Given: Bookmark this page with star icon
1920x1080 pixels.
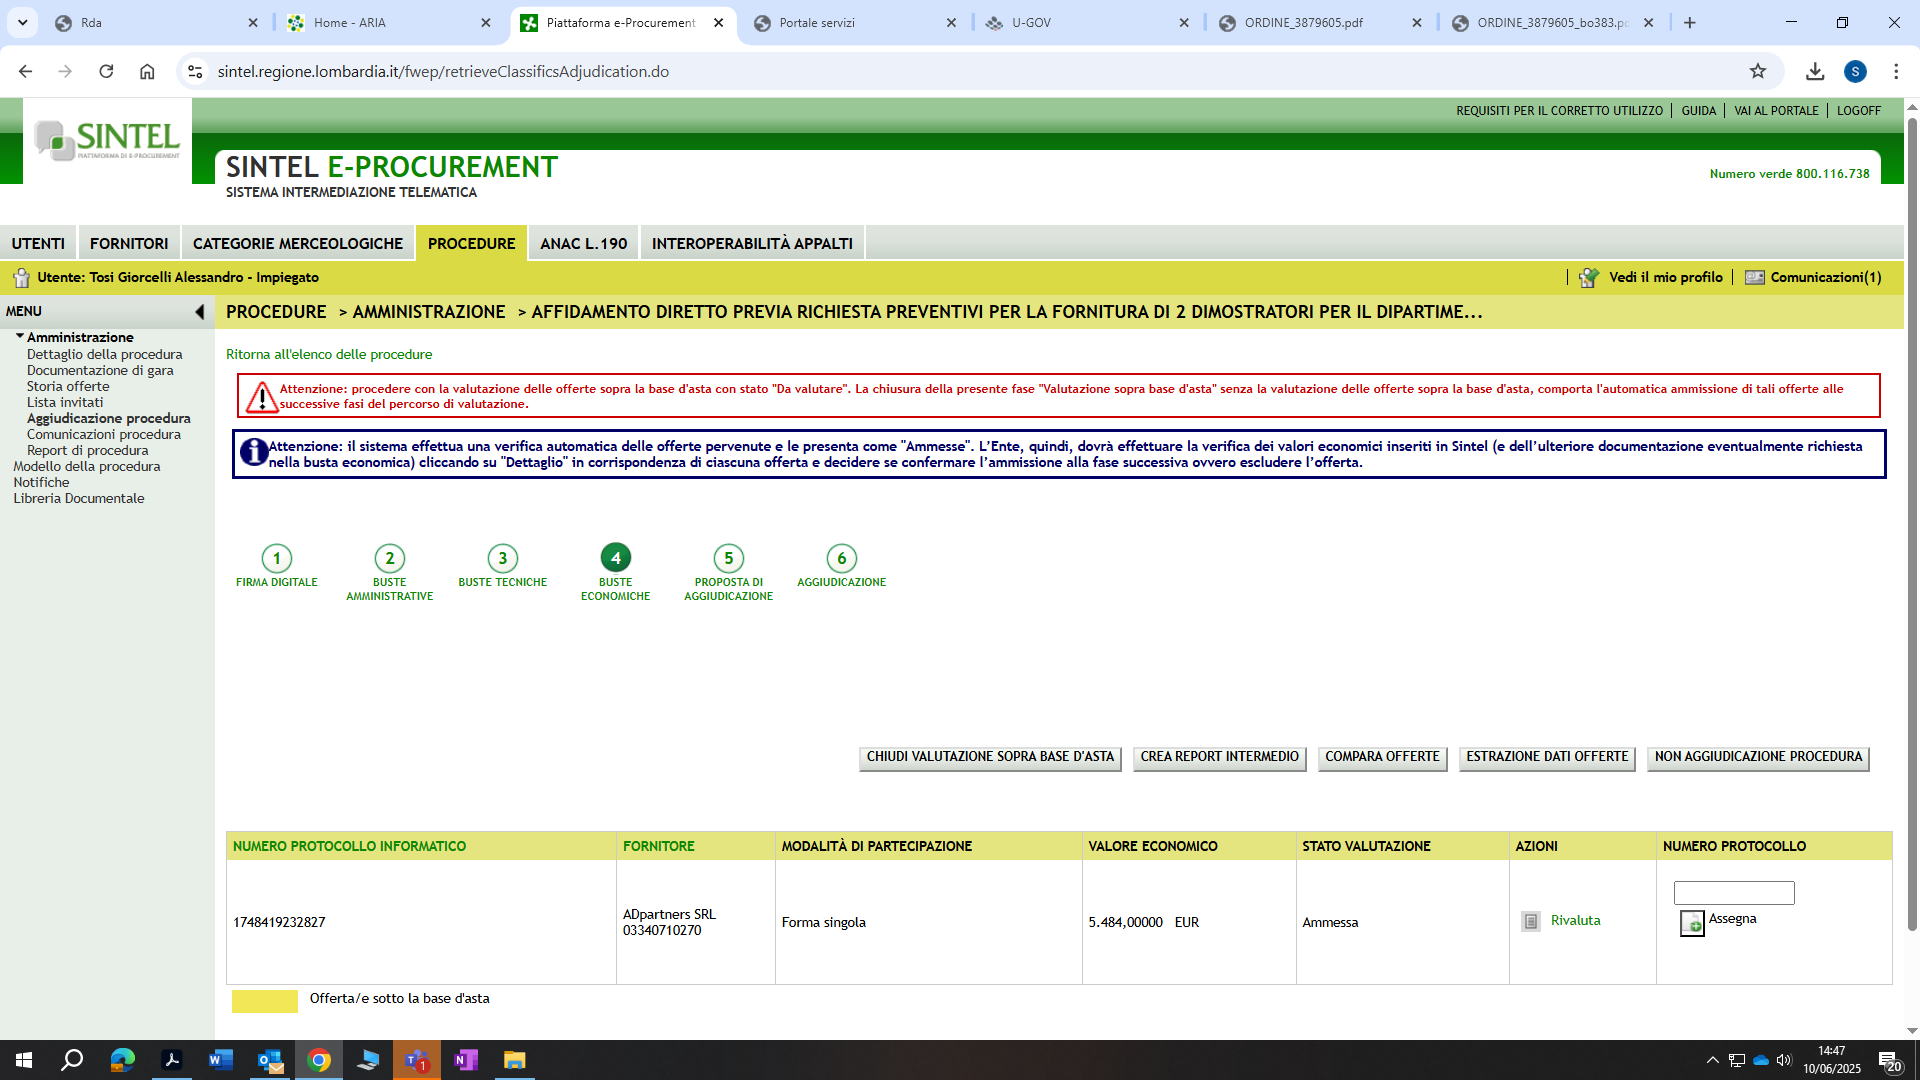Looking at the screenshot, I should (x=1757, y=71).
